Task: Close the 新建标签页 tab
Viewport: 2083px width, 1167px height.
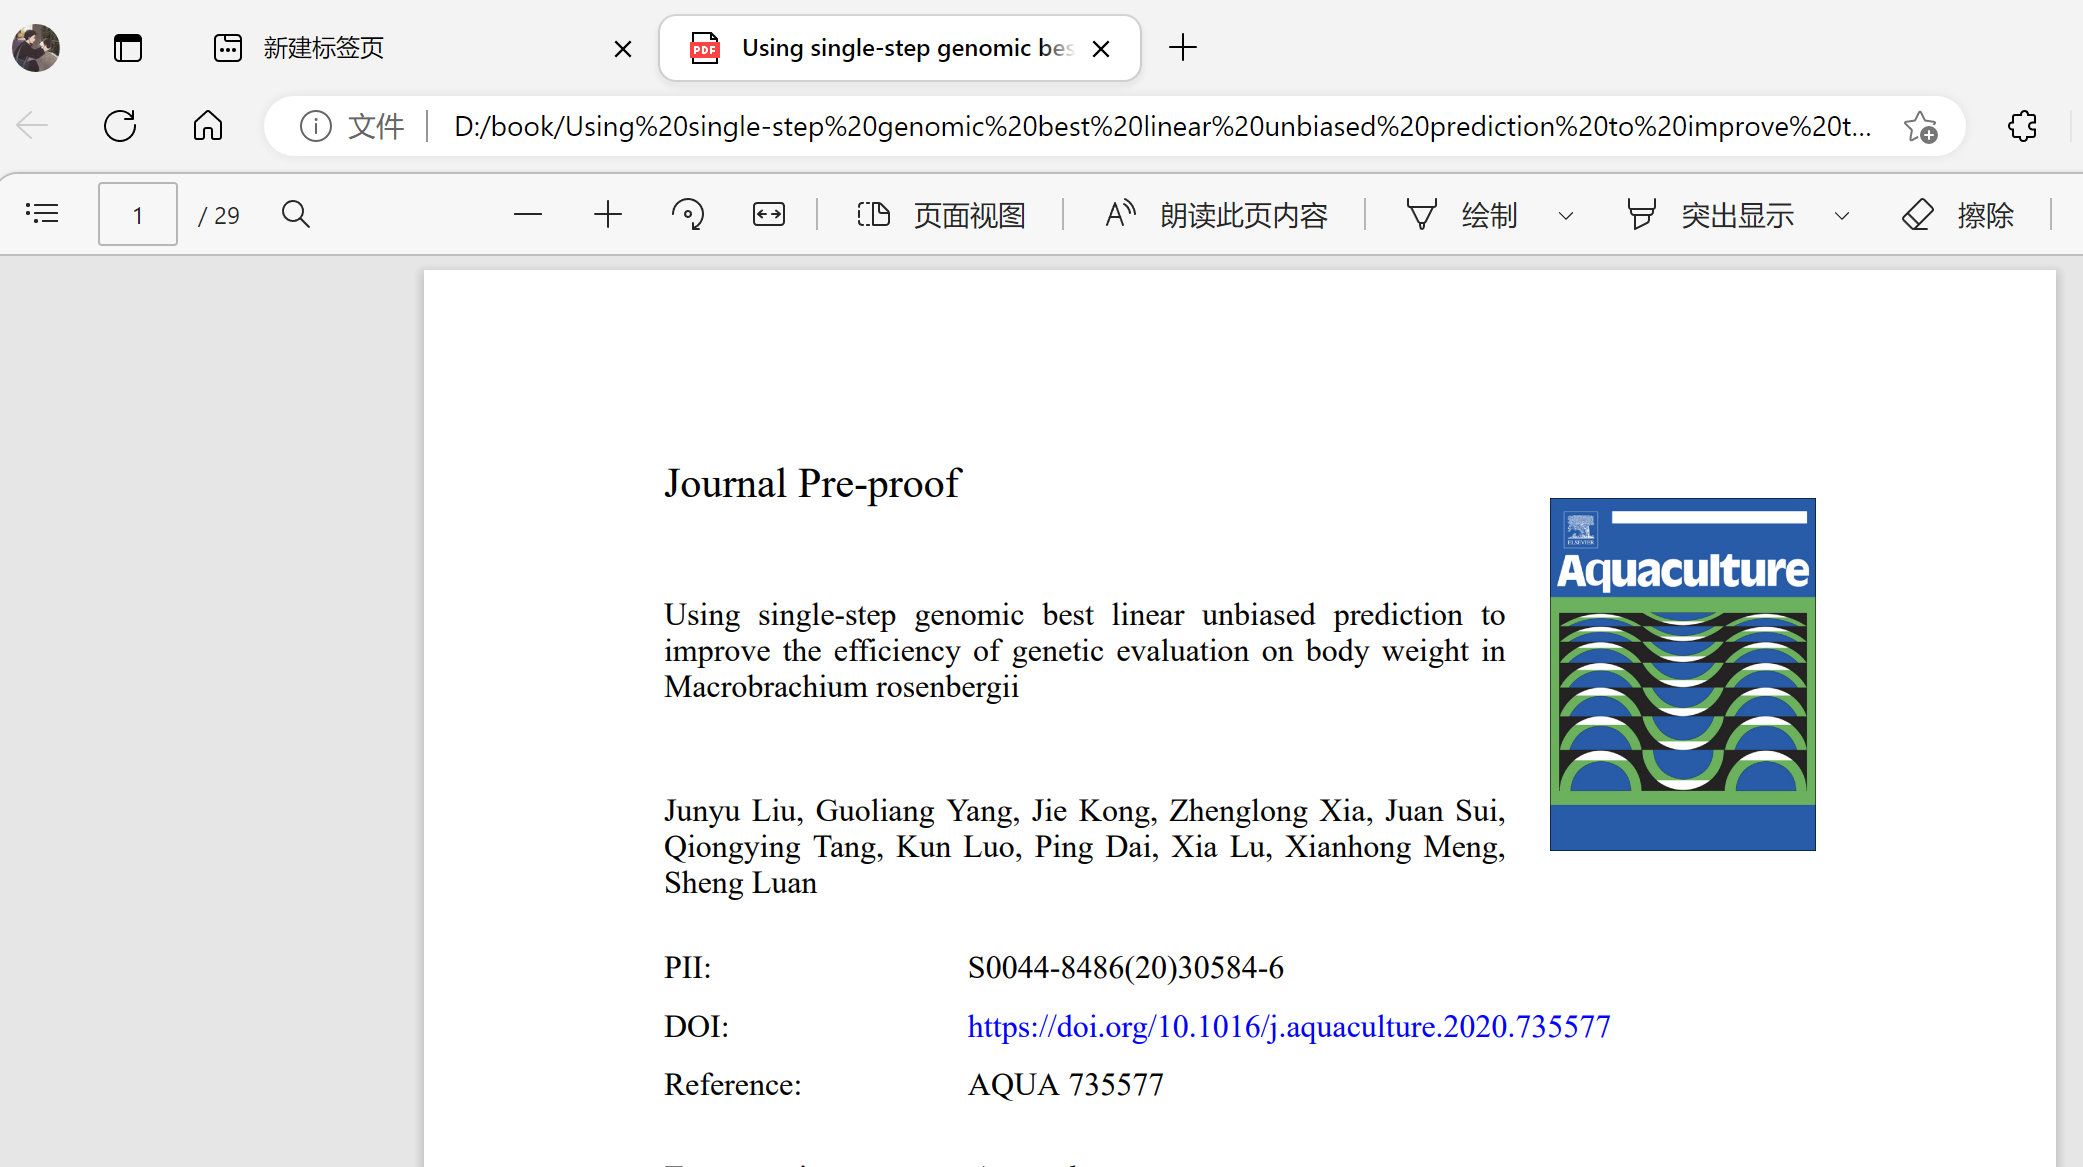Action: pos(622,49)
